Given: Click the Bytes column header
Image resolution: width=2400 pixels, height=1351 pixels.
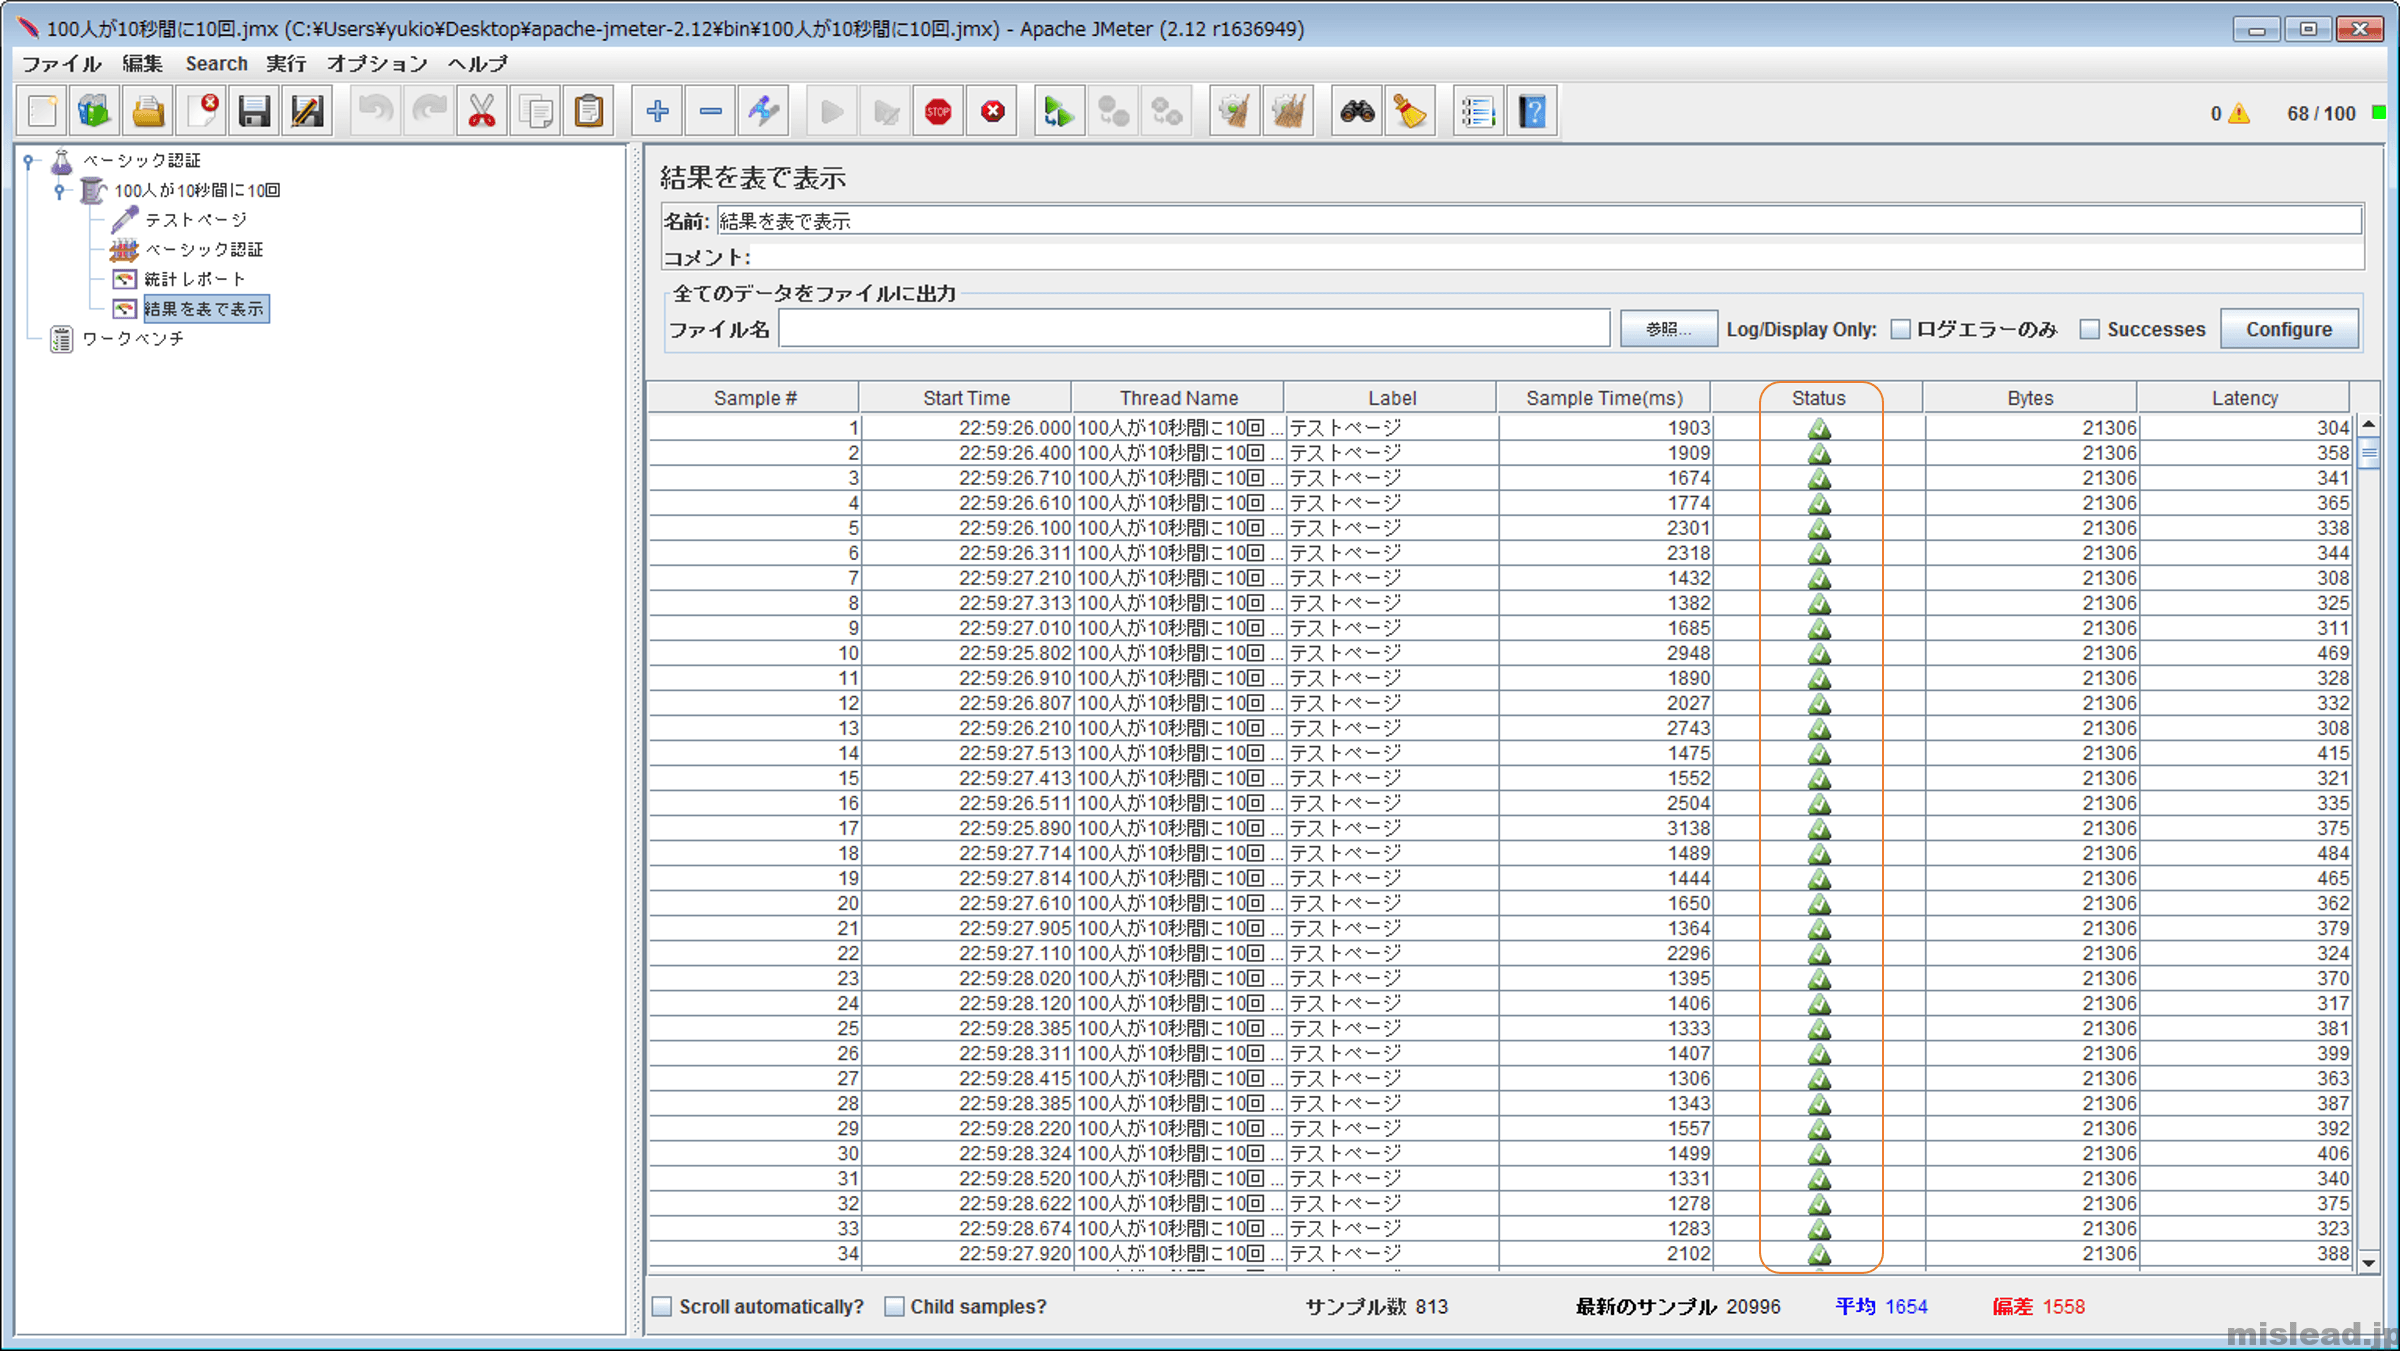Looking at the screenshot, I should tap(2030, 398).
